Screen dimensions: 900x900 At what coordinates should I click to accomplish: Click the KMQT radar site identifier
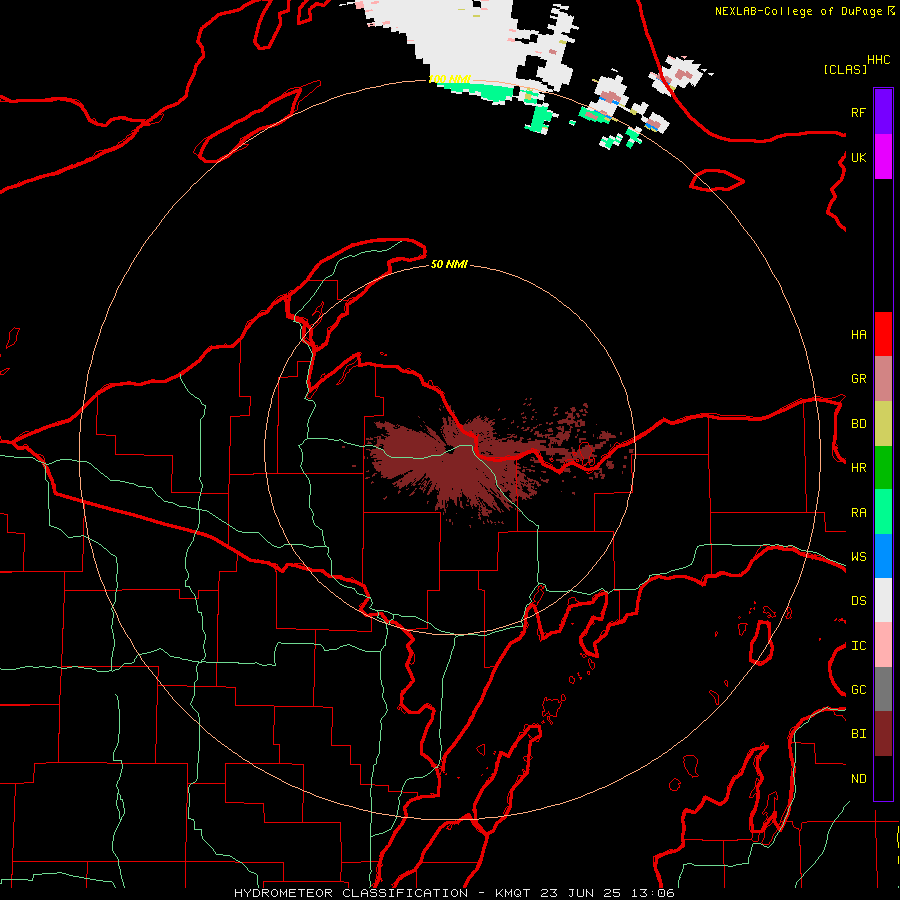click(514, 893)
